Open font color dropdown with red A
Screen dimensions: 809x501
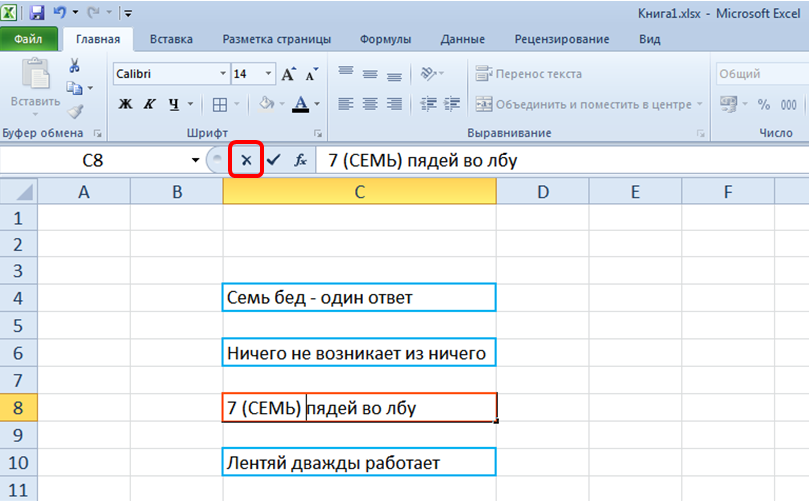point(316,104)
